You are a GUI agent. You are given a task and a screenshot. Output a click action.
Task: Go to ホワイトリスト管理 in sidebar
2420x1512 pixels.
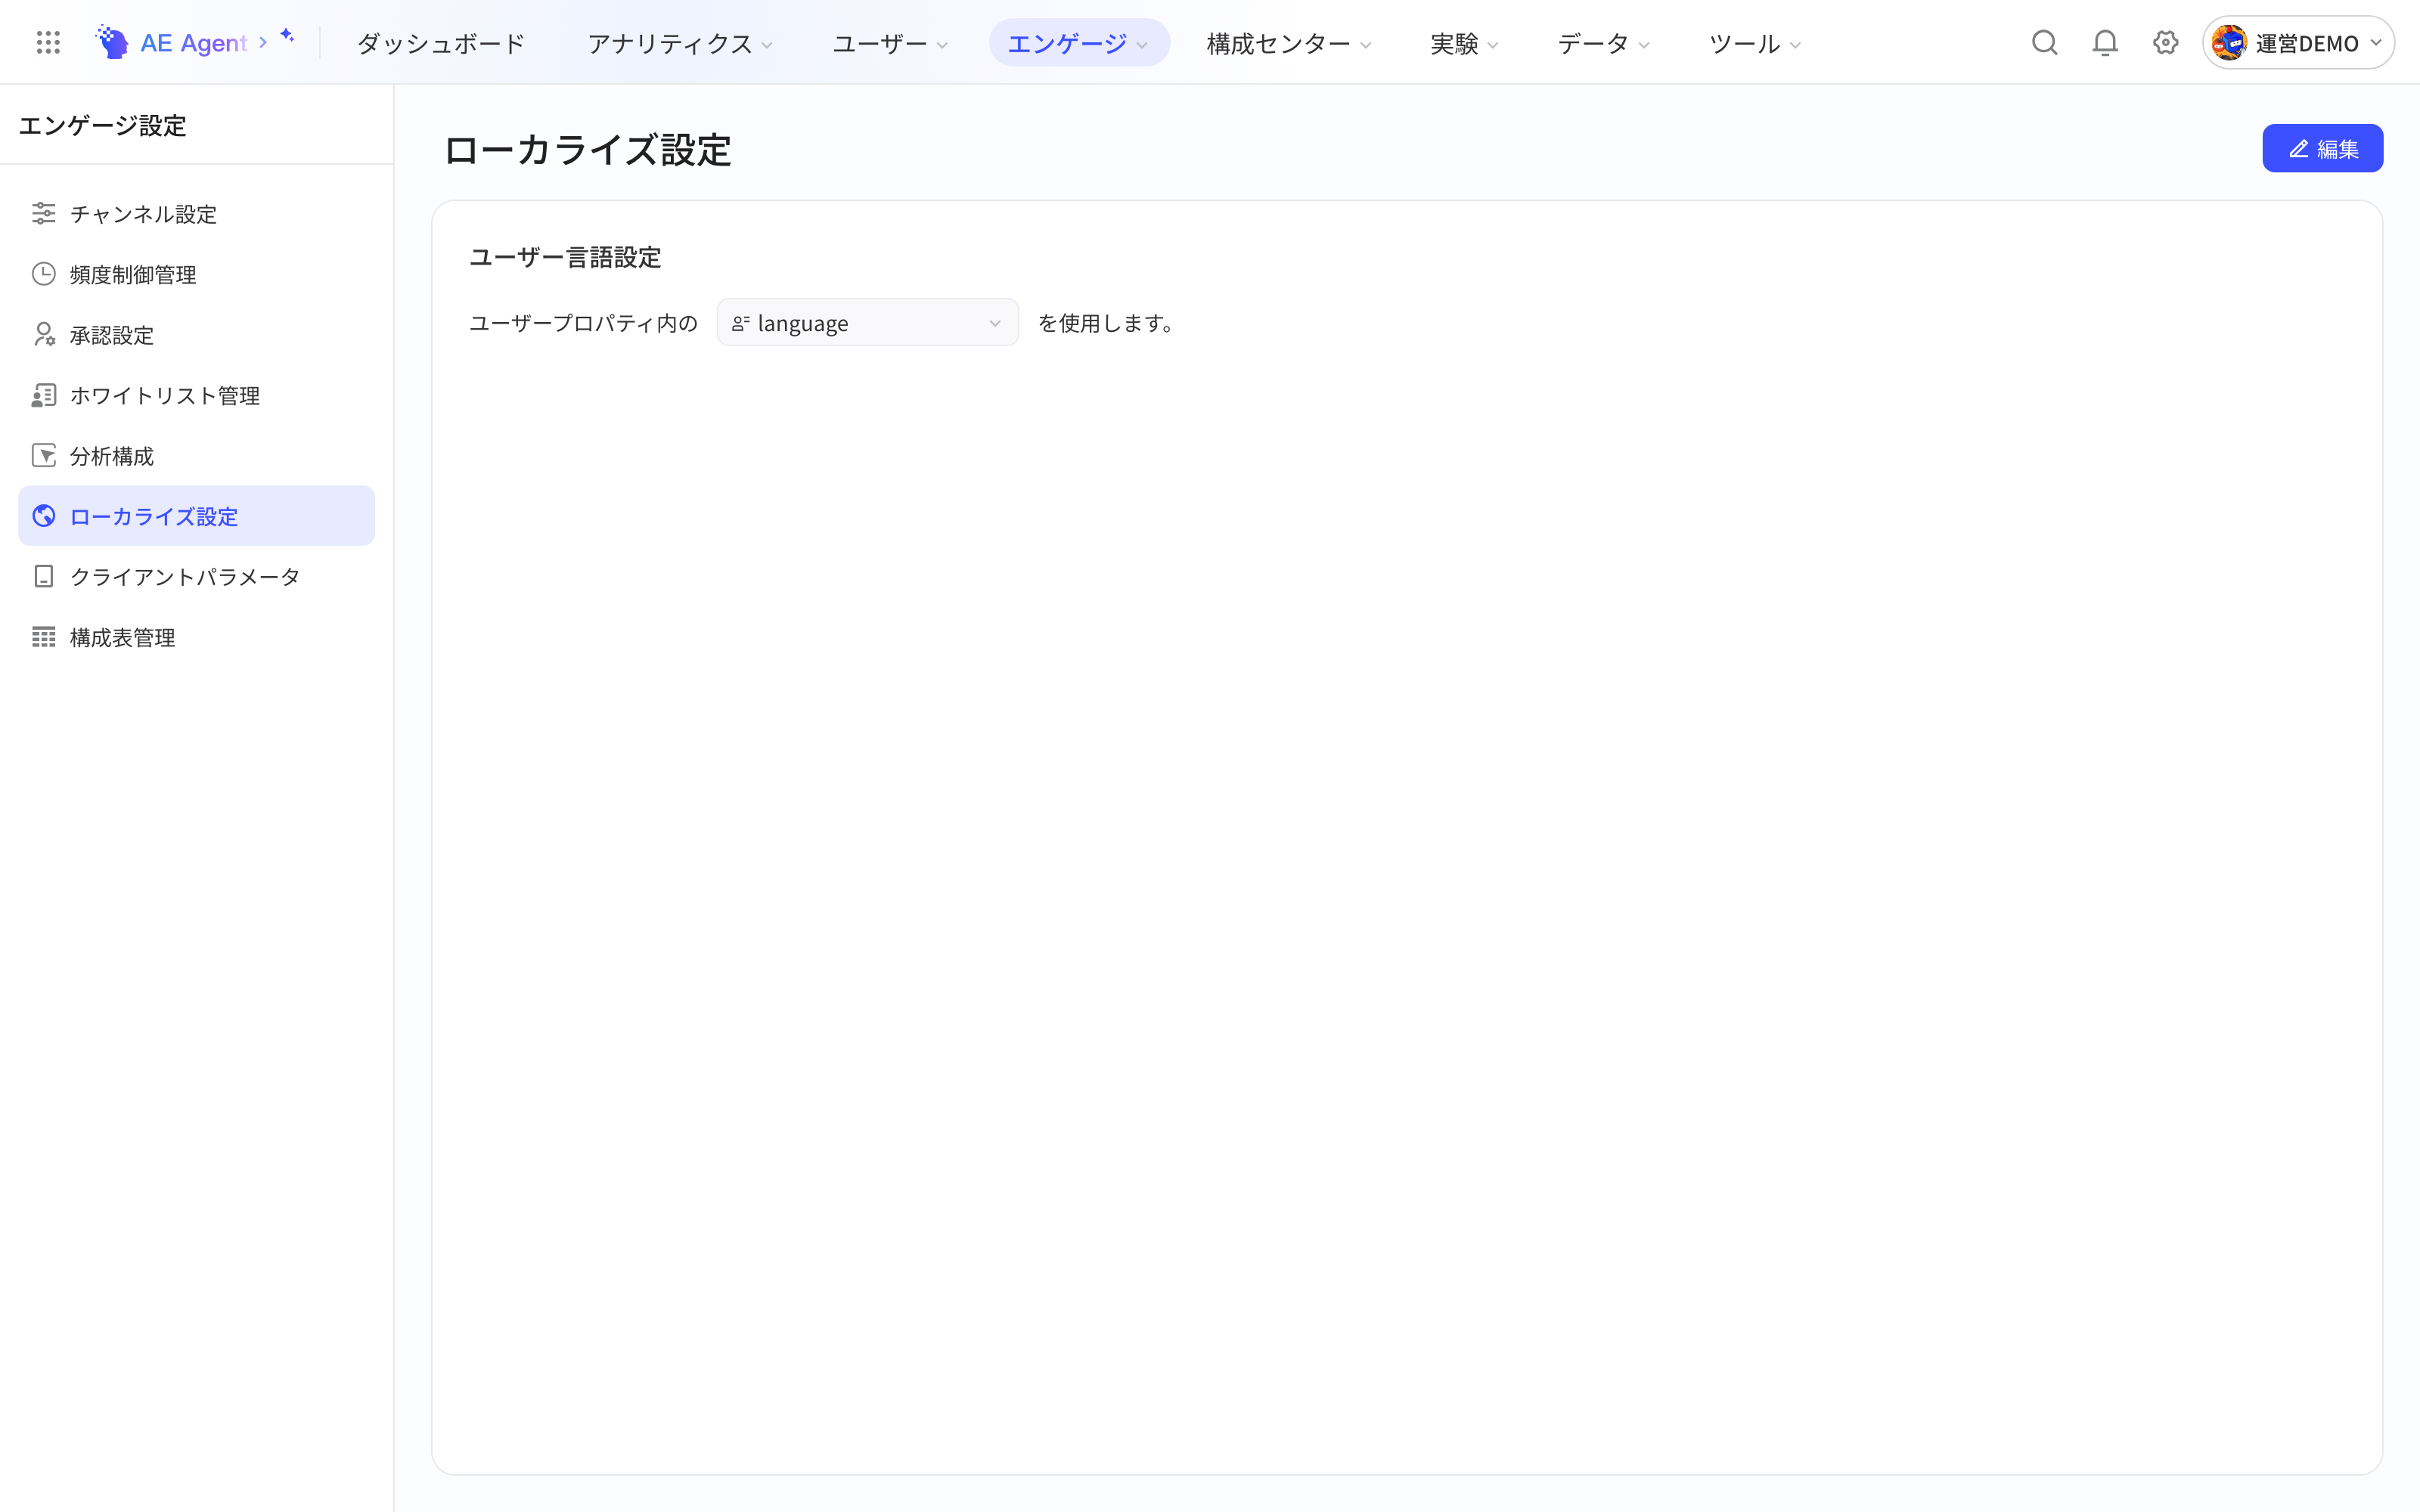tap(196, 395)
